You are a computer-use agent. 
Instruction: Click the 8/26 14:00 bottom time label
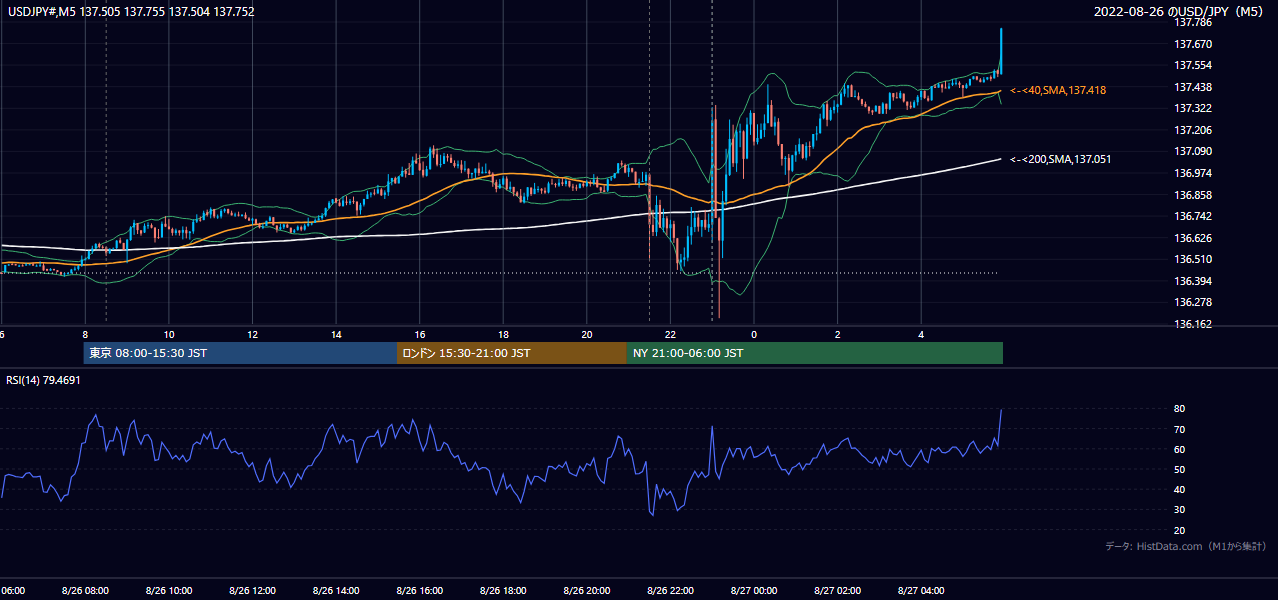336,591
